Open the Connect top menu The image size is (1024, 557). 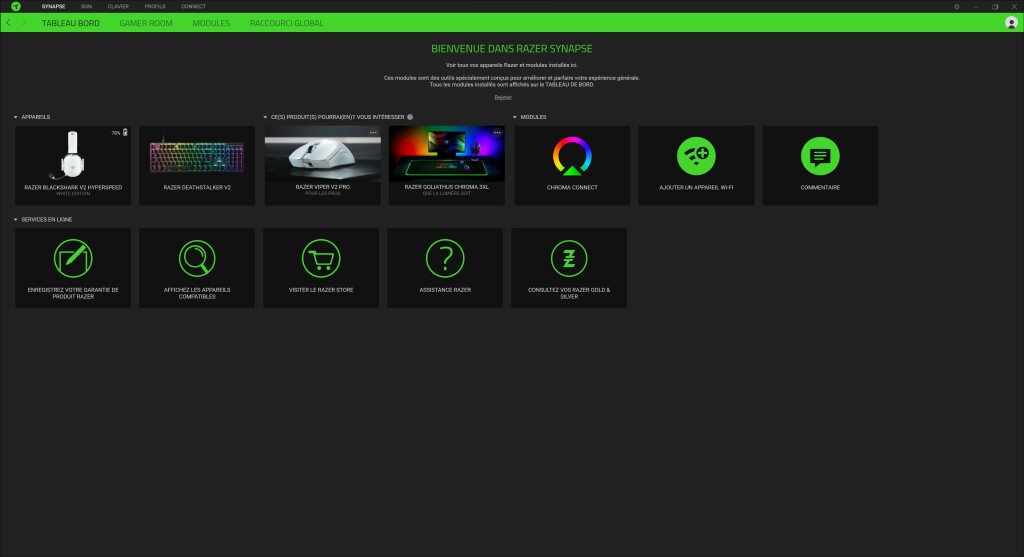tap(193, 7)
